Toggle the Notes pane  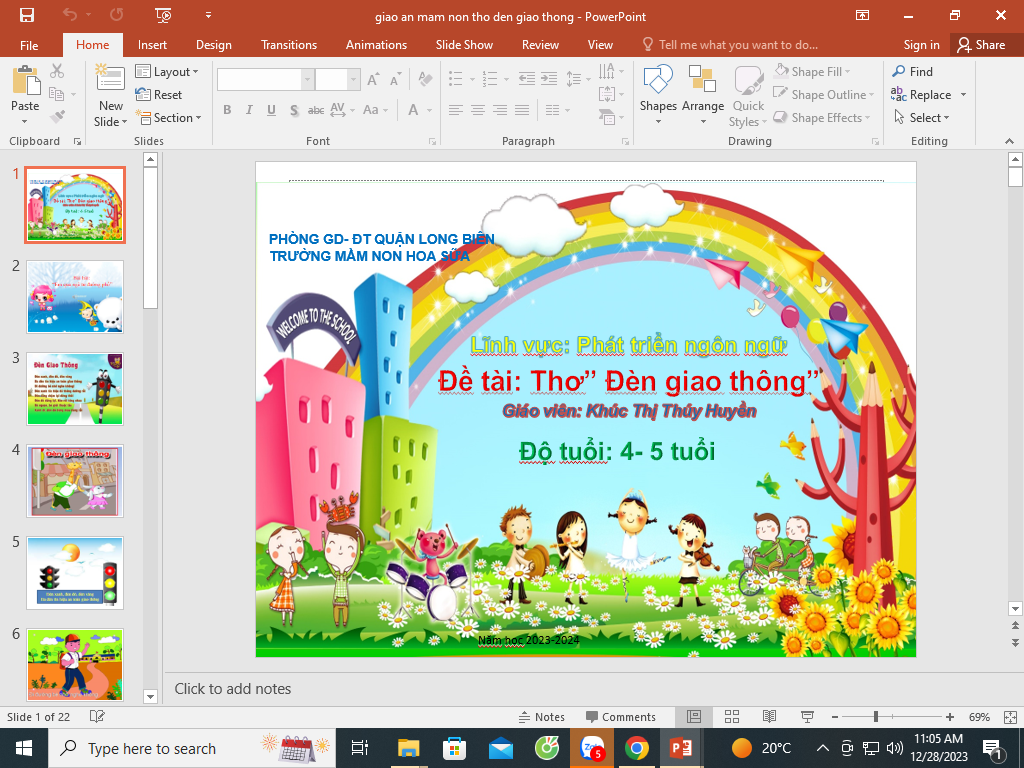[542, 717]
